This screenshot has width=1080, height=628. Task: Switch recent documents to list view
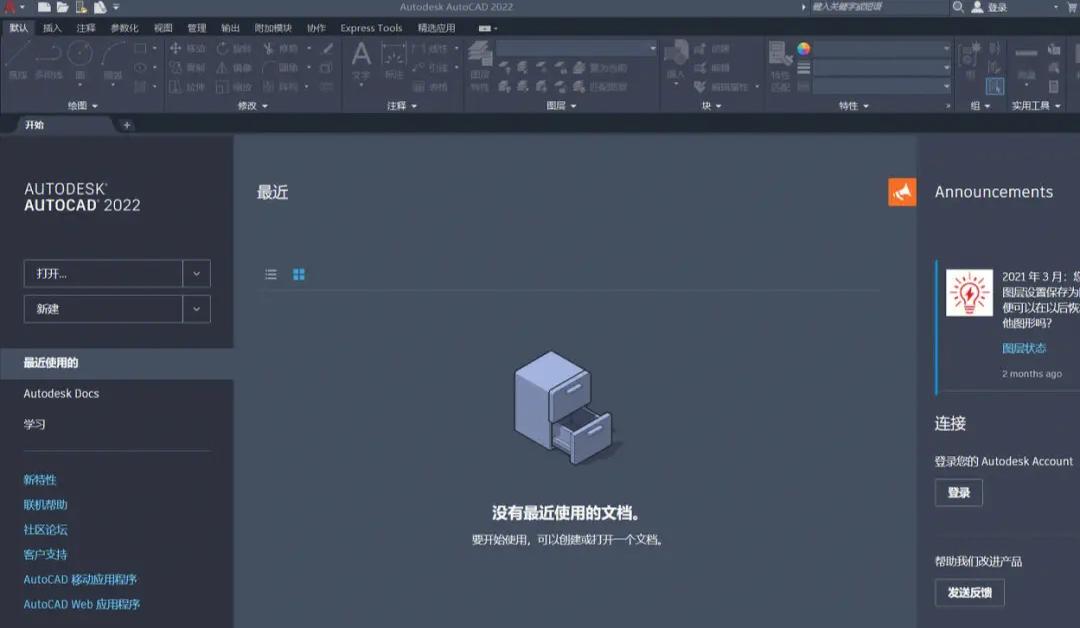(270, 274)
